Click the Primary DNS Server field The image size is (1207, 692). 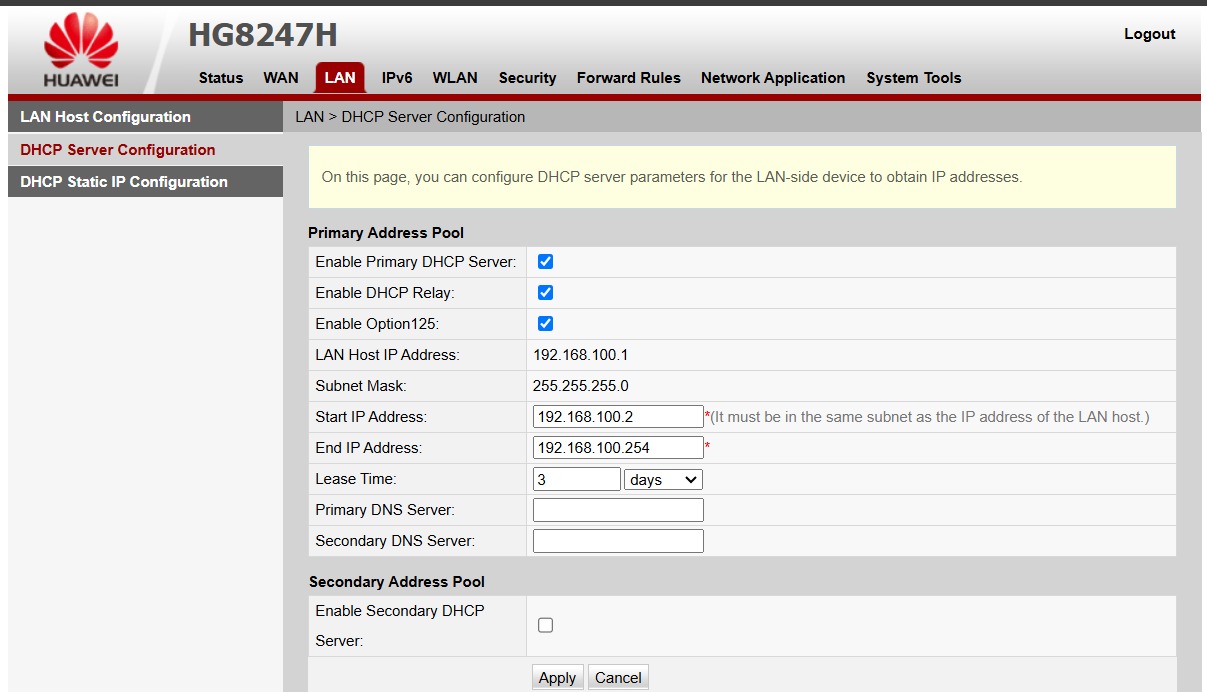[618, 510]
